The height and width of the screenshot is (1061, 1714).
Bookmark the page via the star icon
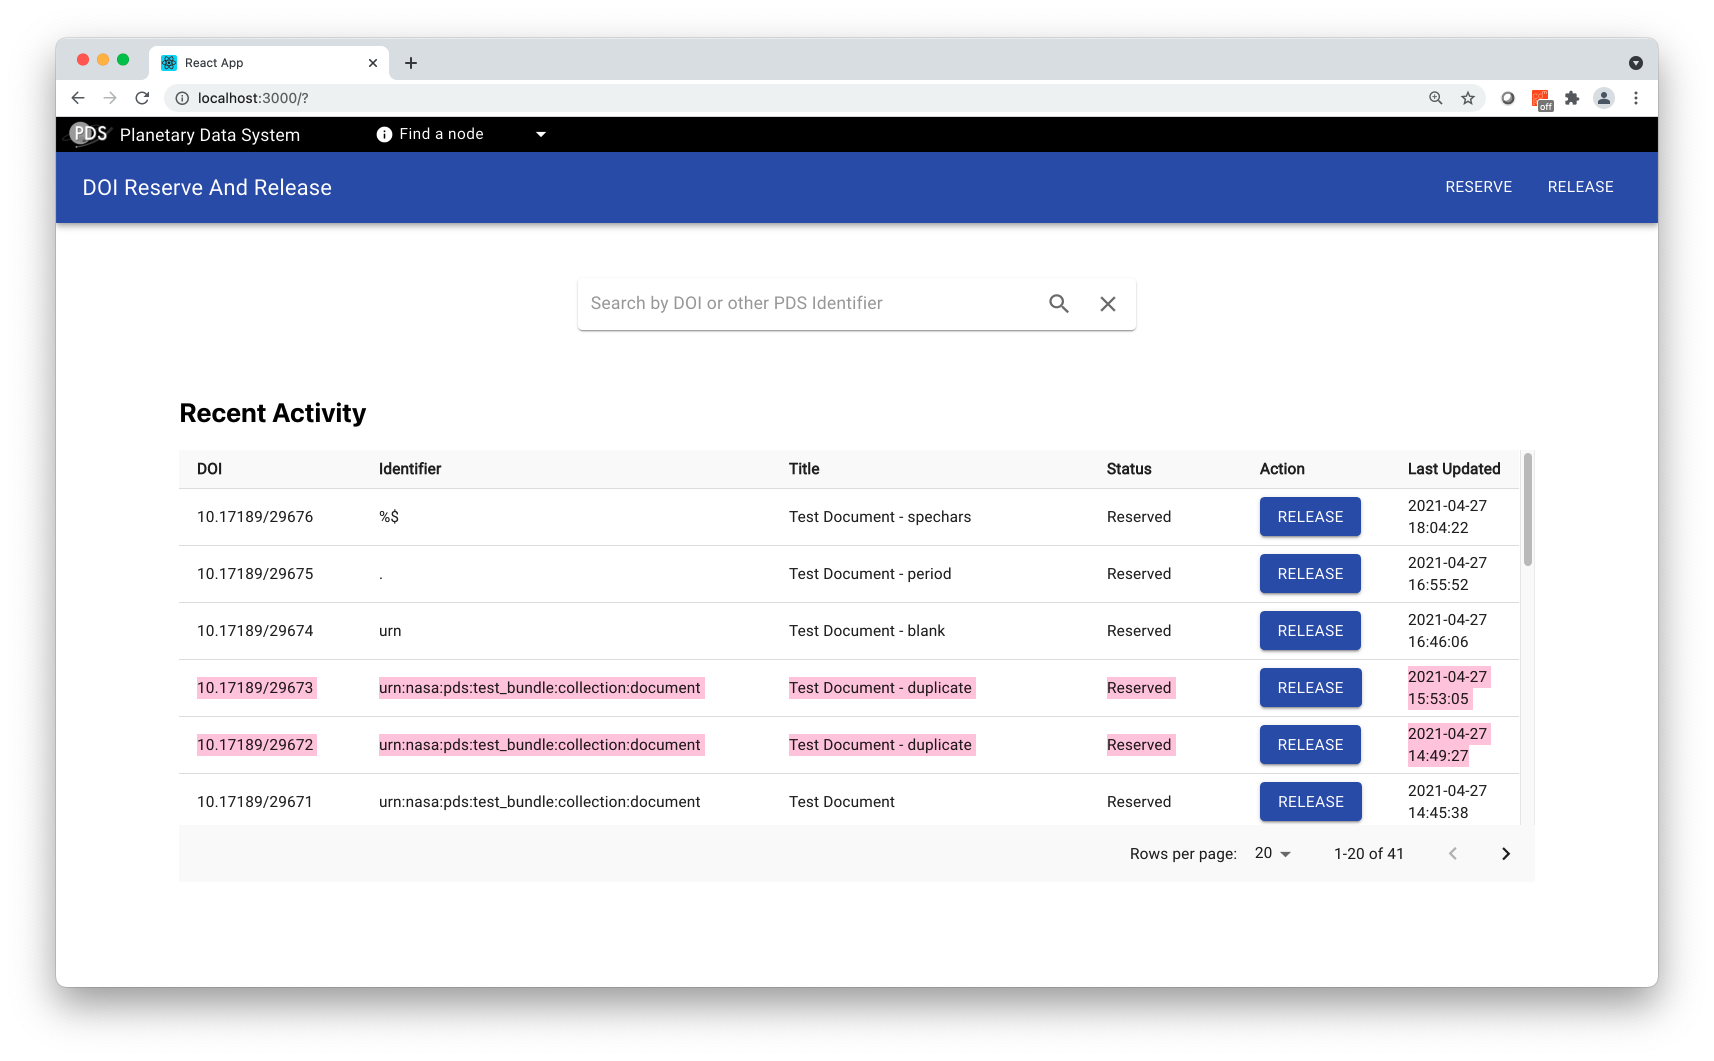pyautogui.click(x=1468, y=98)
